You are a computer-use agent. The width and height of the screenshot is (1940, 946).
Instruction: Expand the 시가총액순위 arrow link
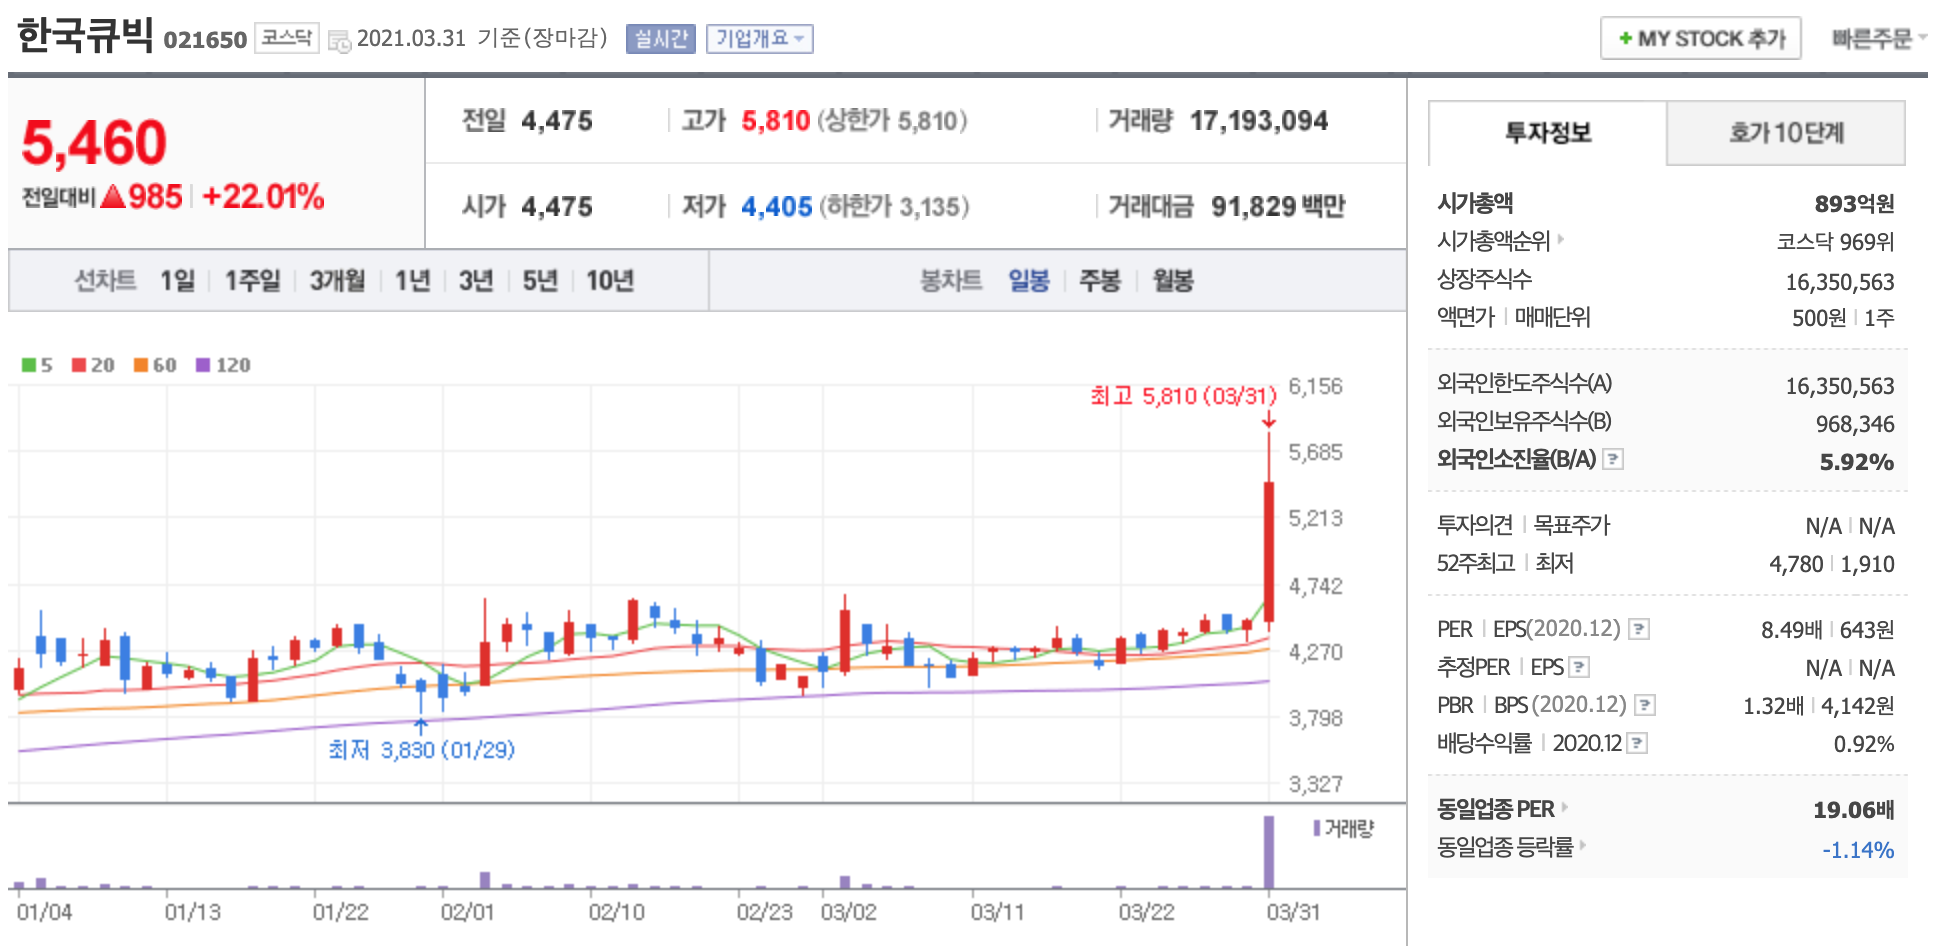pyautogui.click(x=1560, y=239)
